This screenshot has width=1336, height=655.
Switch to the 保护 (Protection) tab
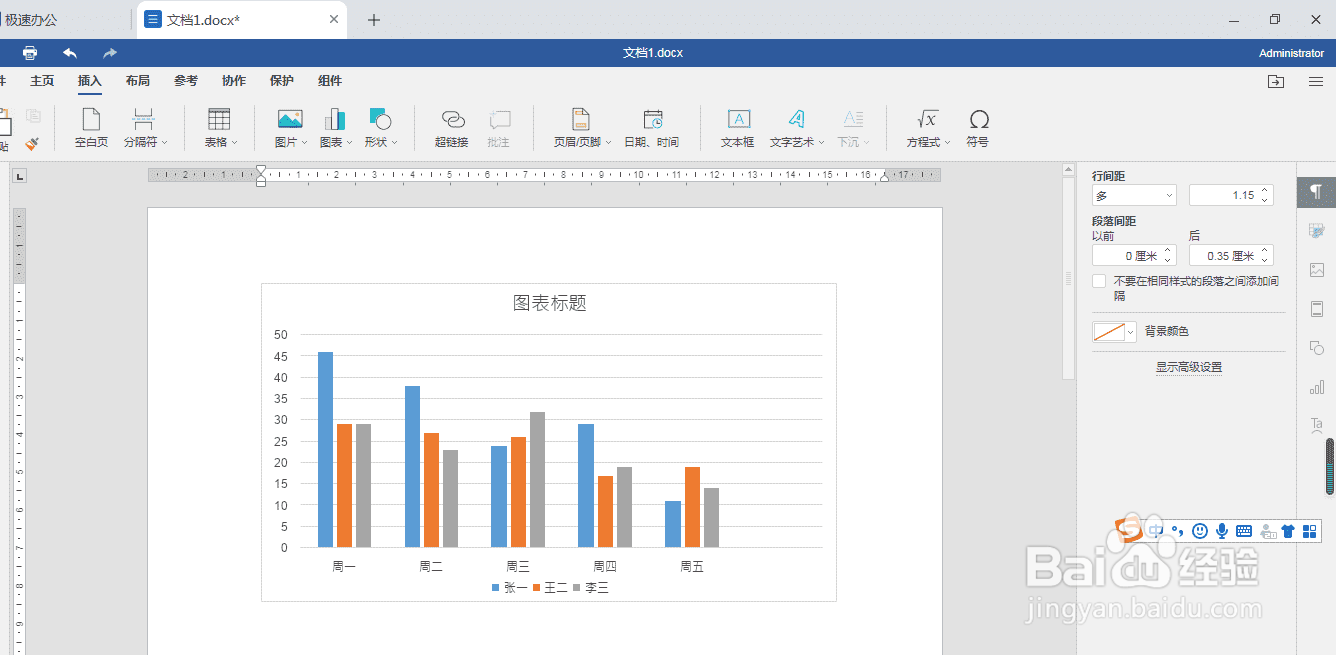coord(282,81)
